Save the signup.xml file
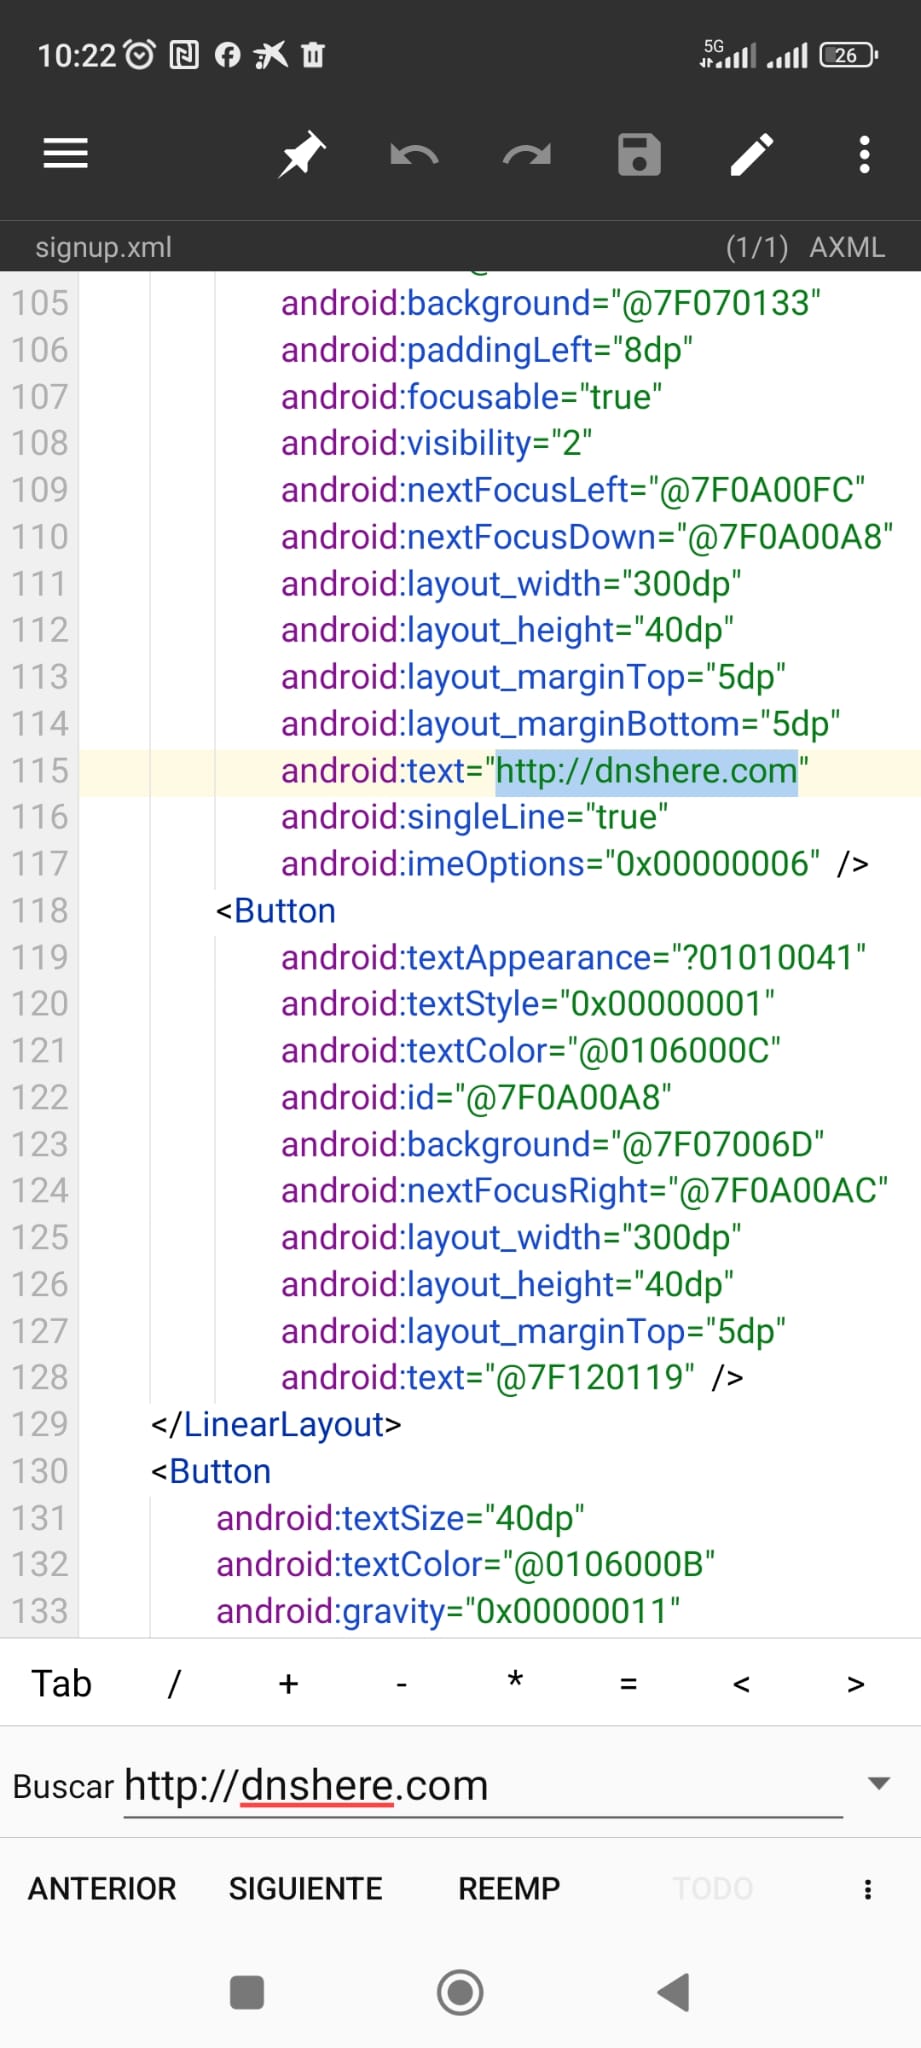Viewport: 921px width, 2048px height. (x=639, y=154)
